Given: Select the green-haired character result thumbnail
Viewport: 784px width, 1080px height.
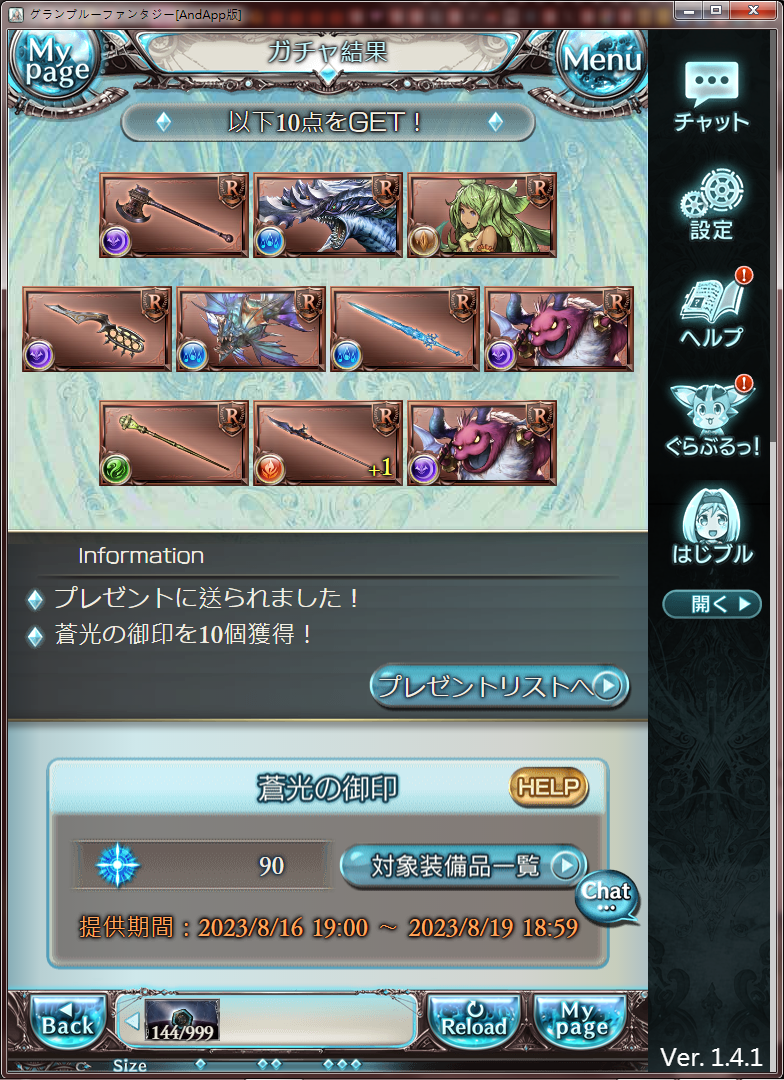Looking at the screenshot, I should pos(482,215).
